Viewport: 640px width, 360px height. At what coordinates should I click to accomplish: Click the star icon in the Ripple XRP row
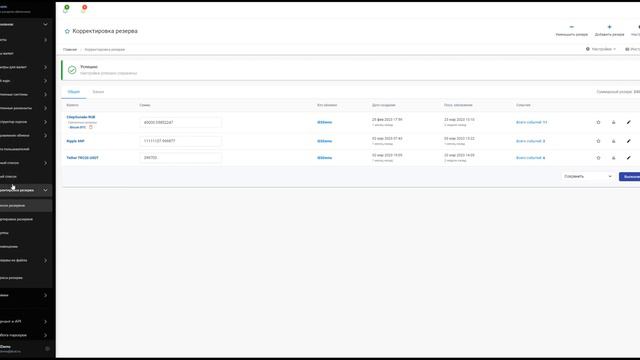[598, 141]
